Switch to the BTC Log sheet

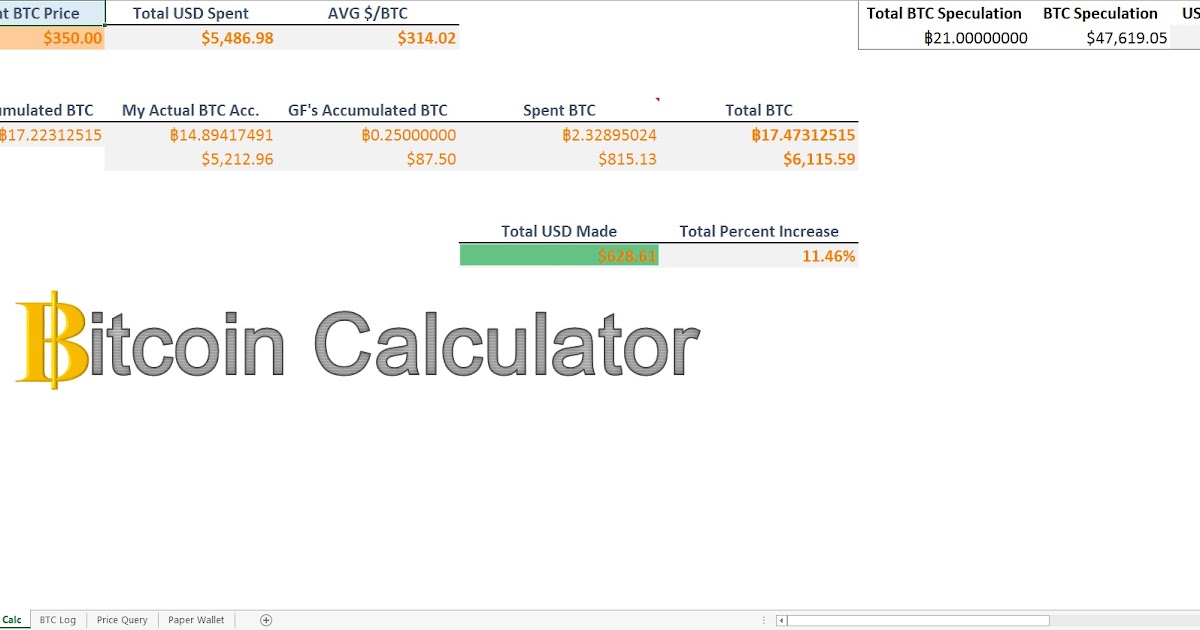coord(58,620)
